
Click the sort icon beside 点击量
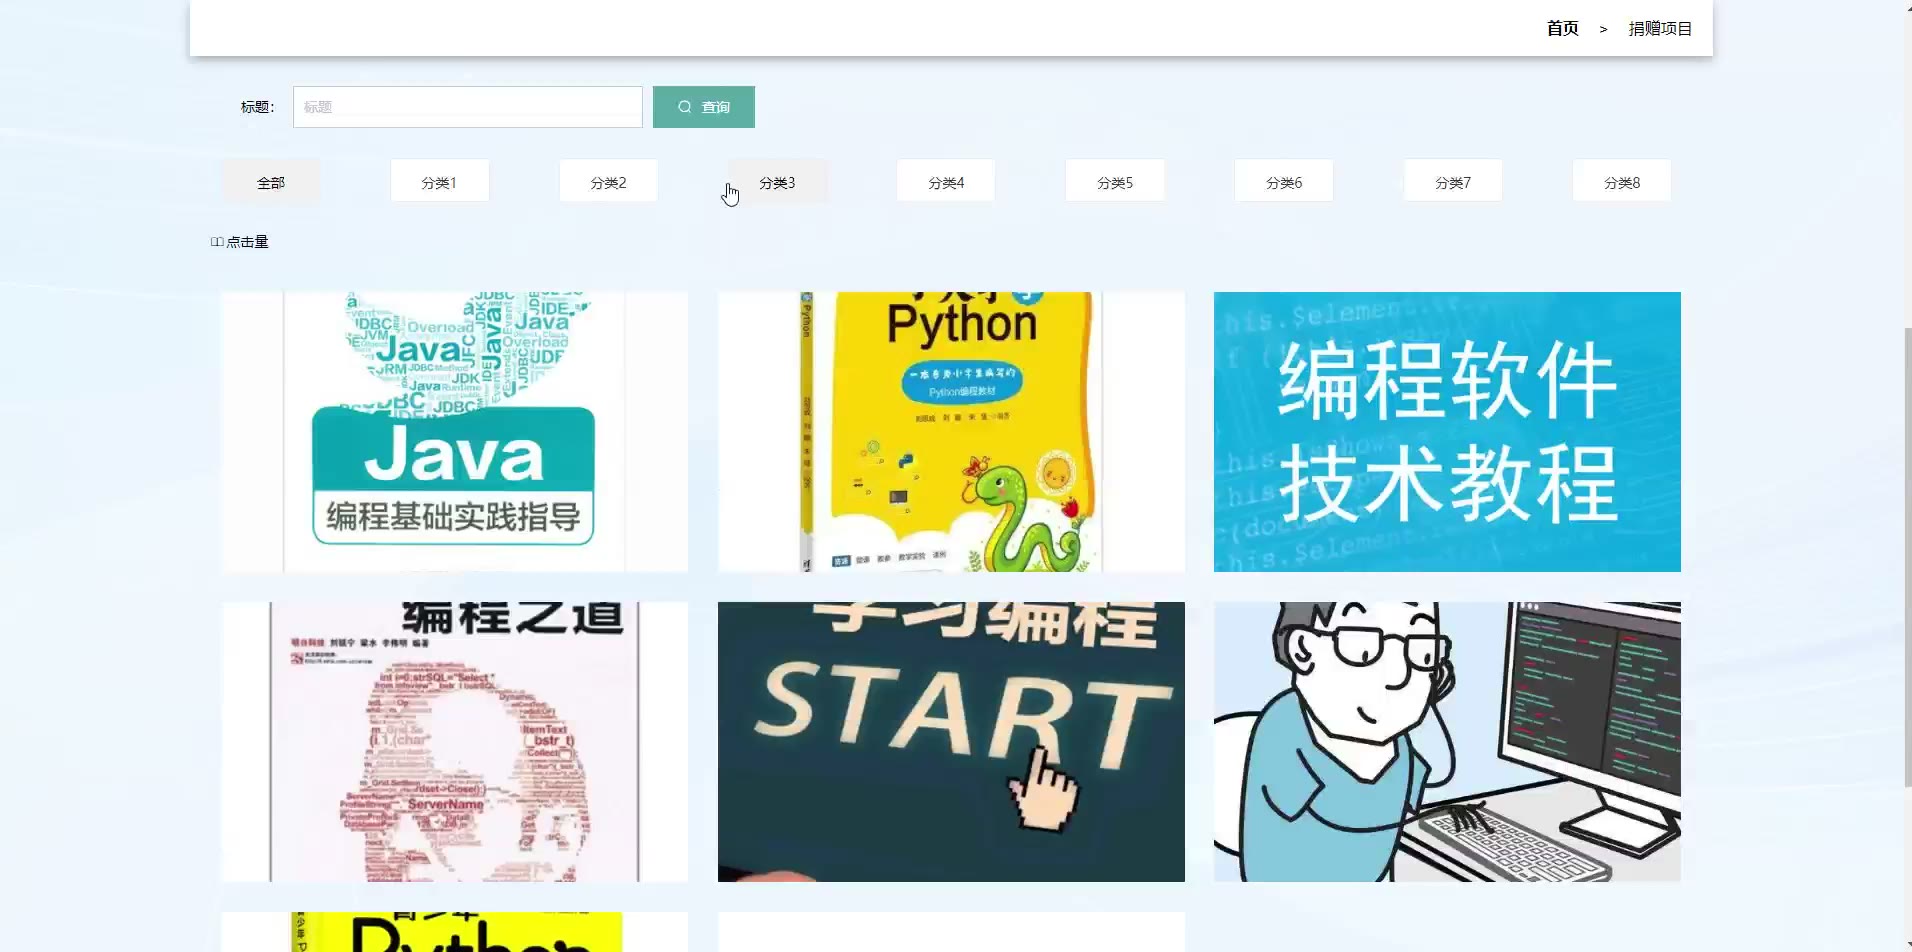(x=217, y=242)
